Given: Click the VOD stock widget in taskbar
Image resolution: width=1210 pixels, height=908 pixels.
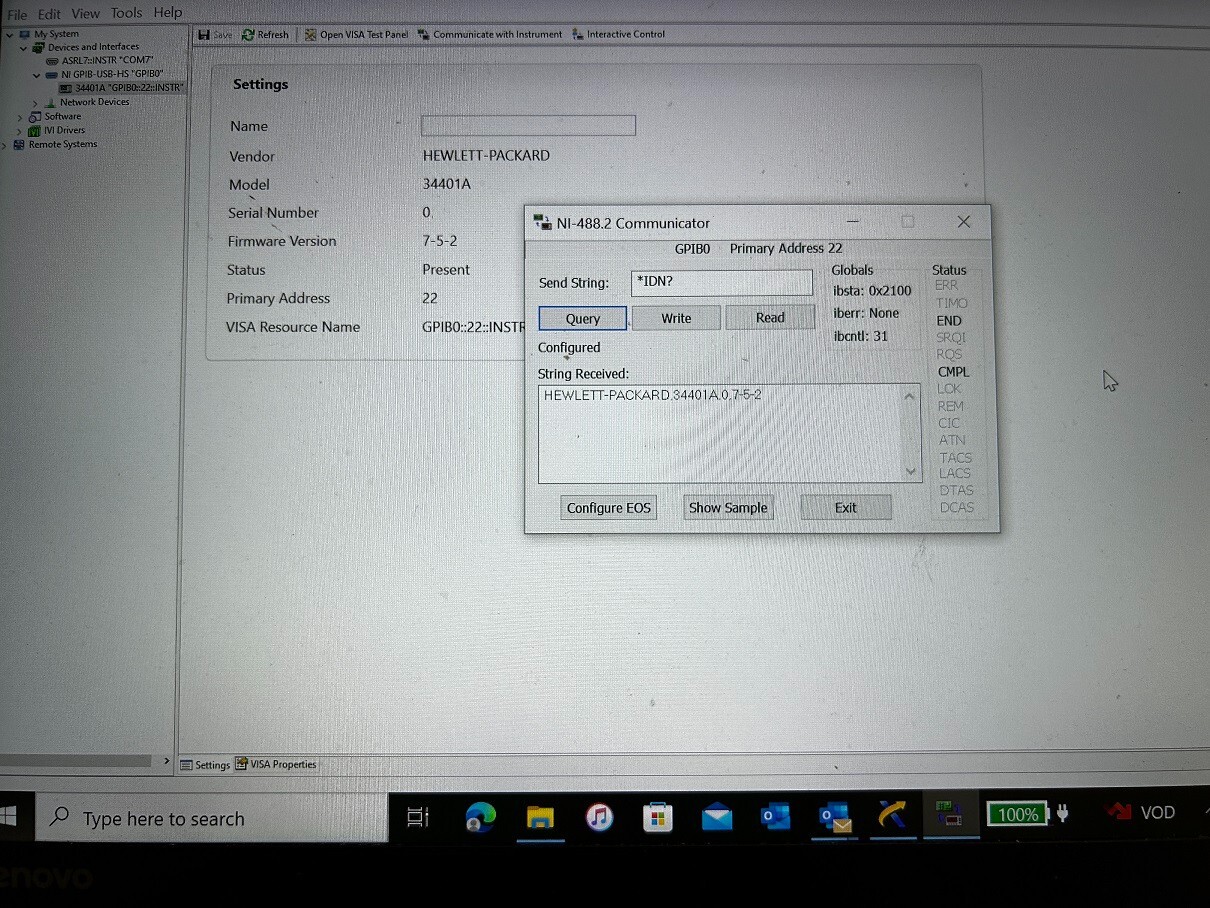Looking at the screenshot, I should (x=1139, y=812).
